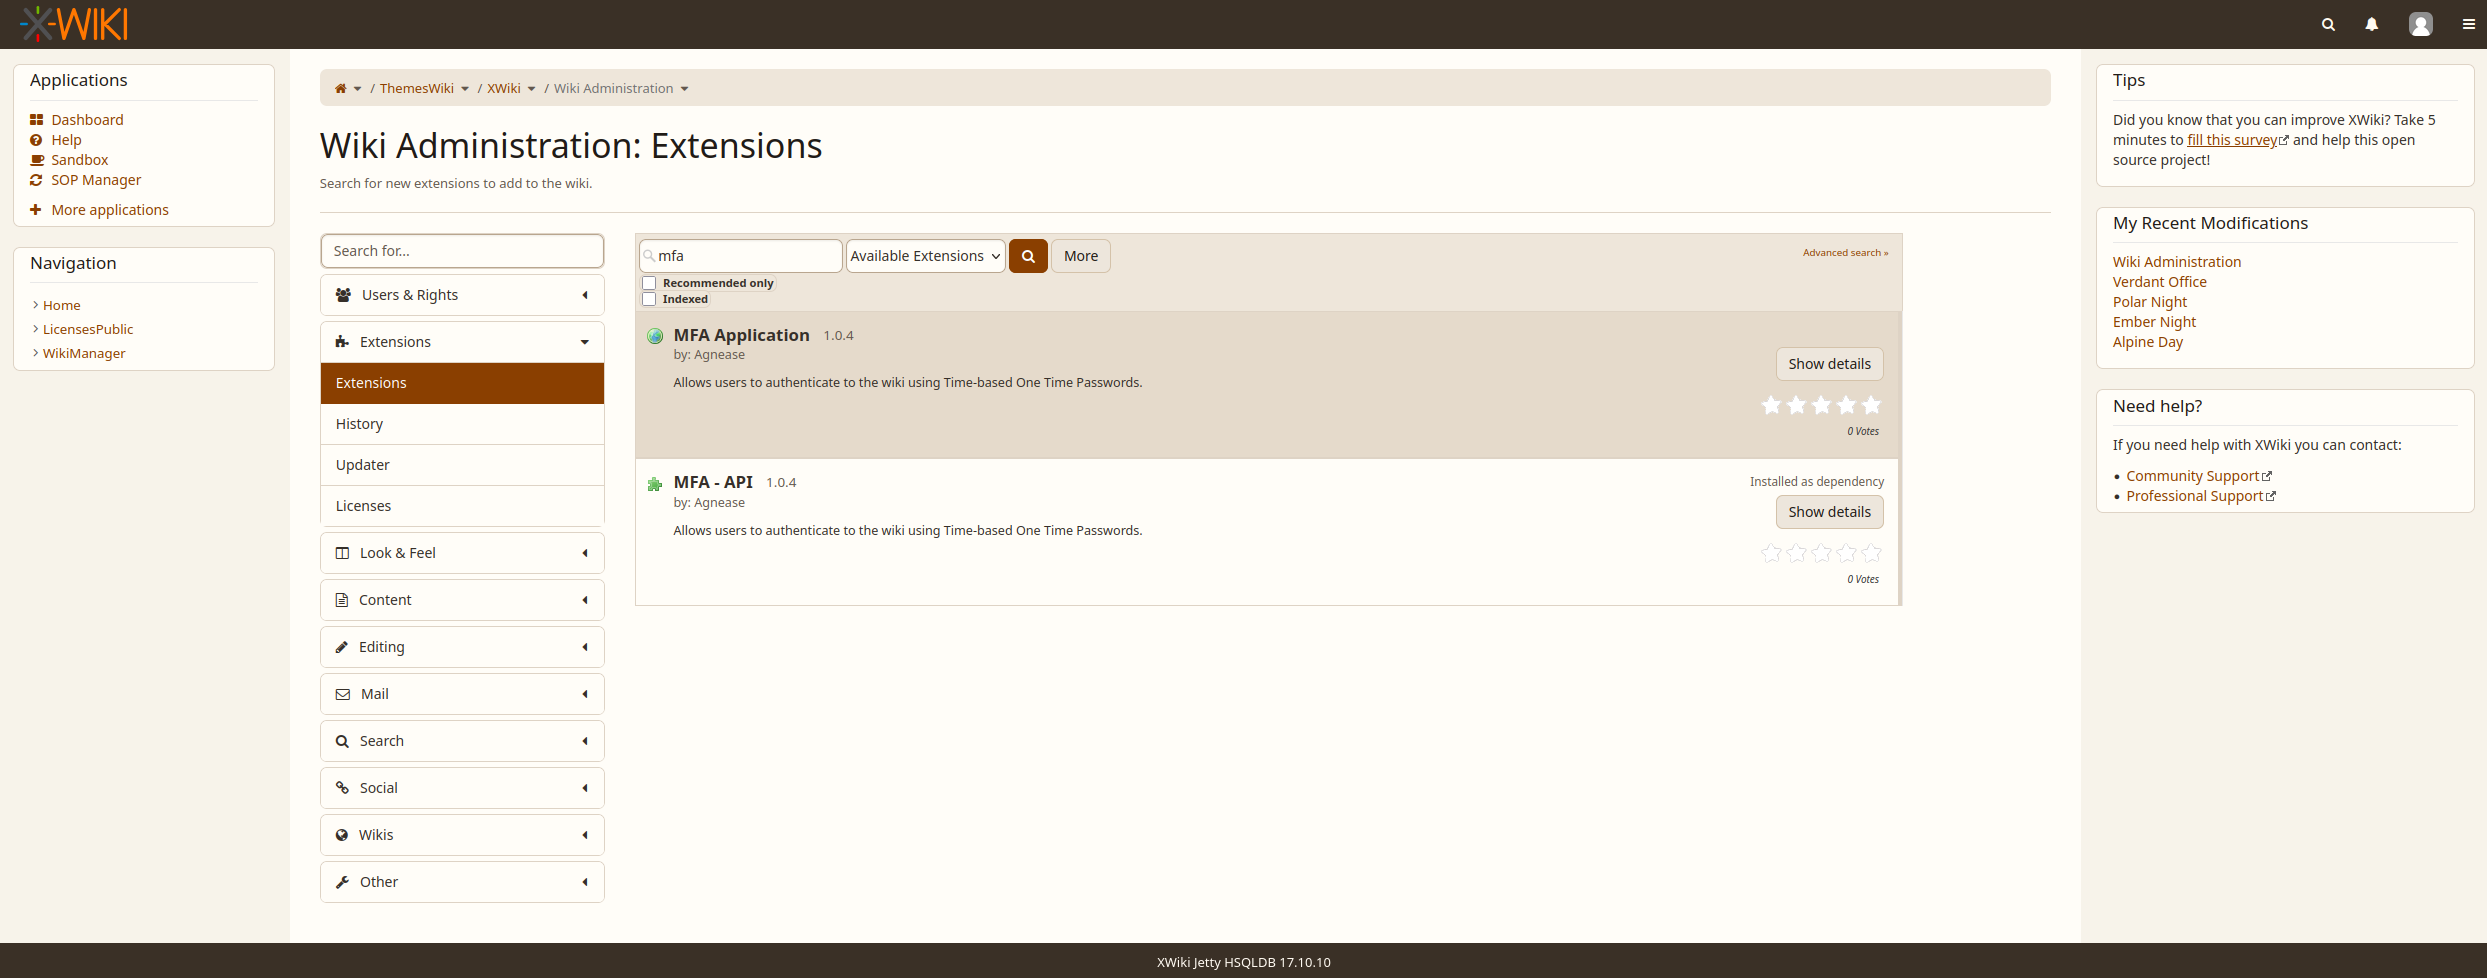The image size is (2487, 978).
Task: Open Verdant Office recent modification
Action: click(2159, 282)
